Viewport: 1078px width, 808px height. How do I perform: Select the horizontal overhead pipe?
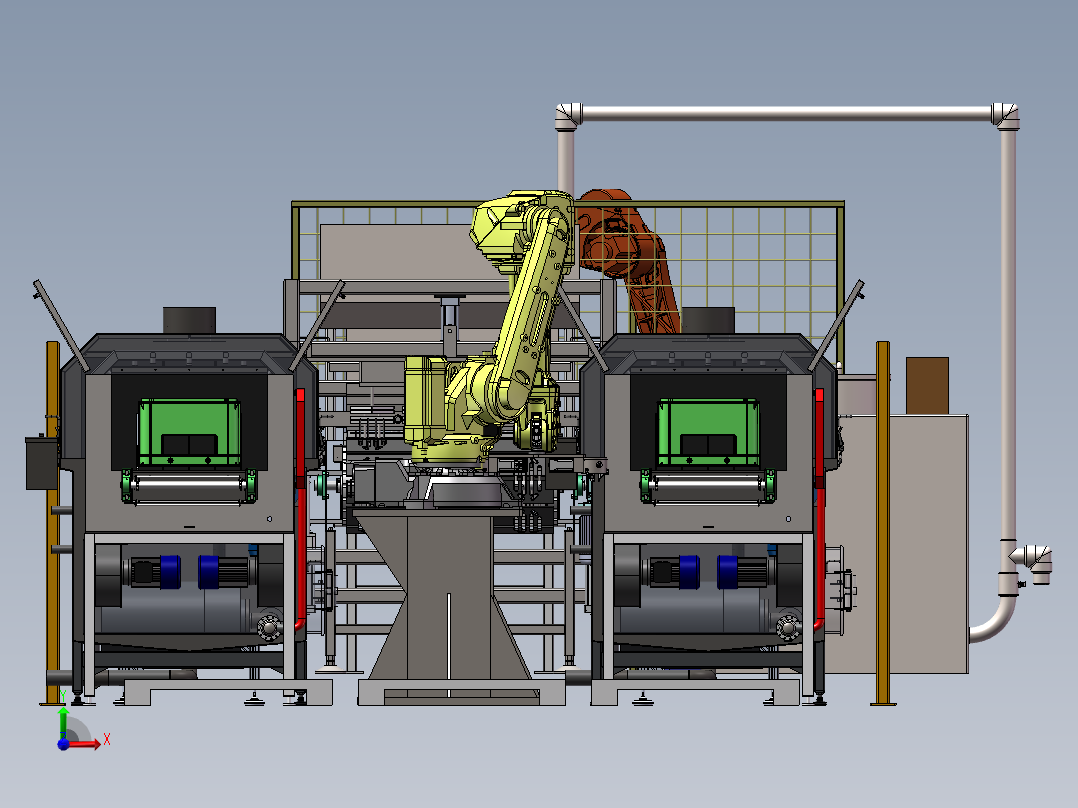pos(786,113)
